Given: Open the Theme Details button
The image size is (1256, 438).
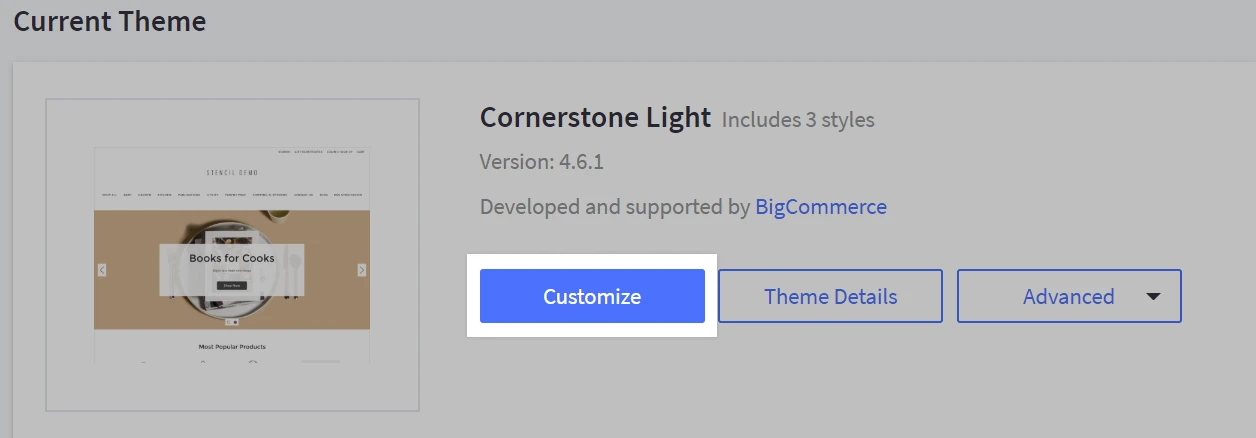Looking at the screenshot, I should [x=830, y=296].
